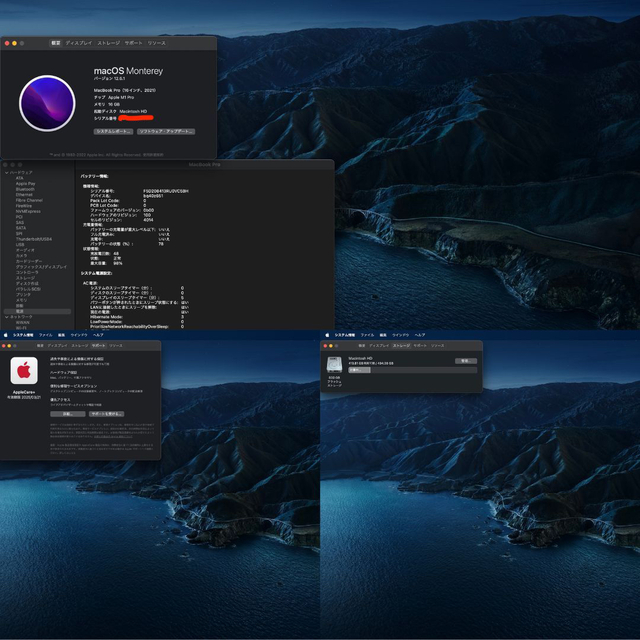Select ストレージ tab in macOS Monterey window

click(109, 43)
